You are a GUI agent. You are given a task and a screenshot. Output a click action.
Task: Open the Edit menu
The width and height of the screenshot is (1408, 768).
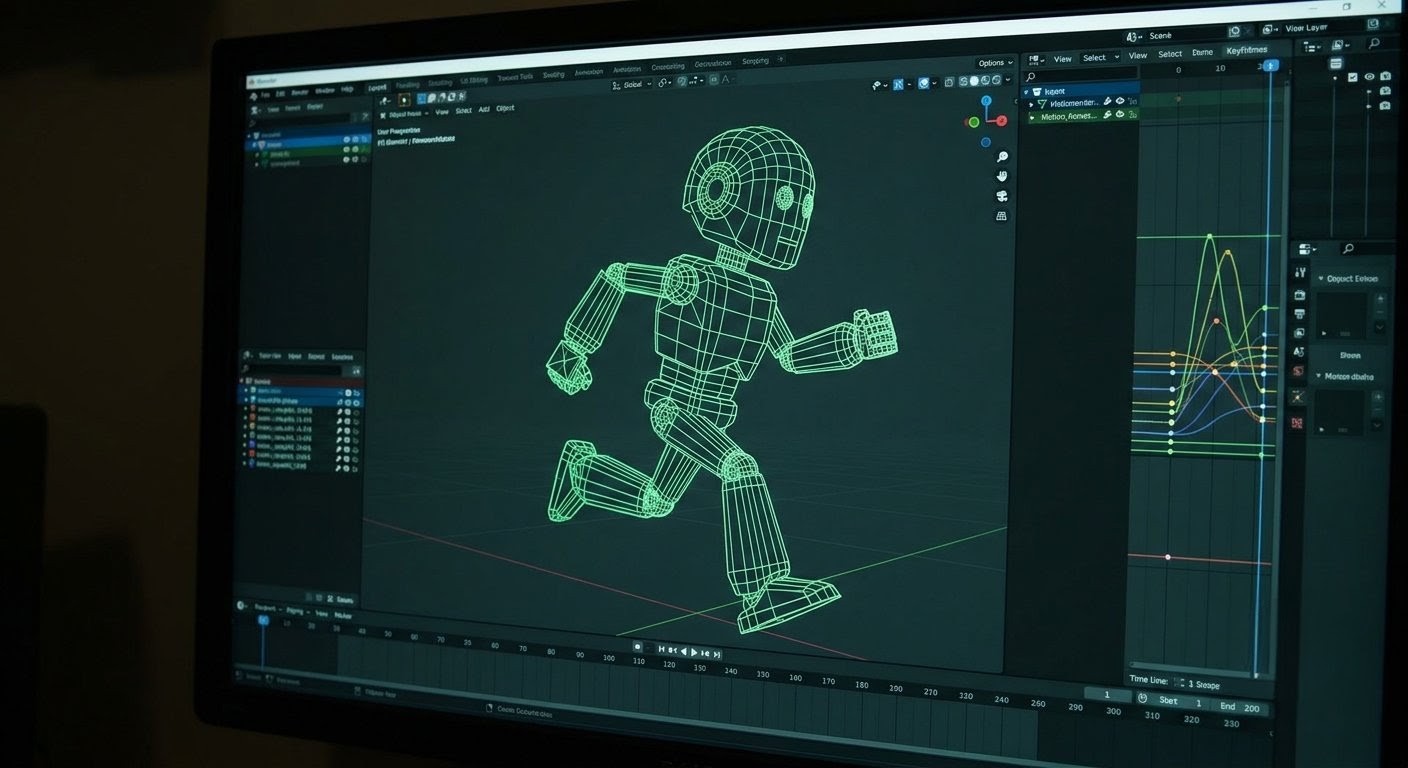point(280,94)
